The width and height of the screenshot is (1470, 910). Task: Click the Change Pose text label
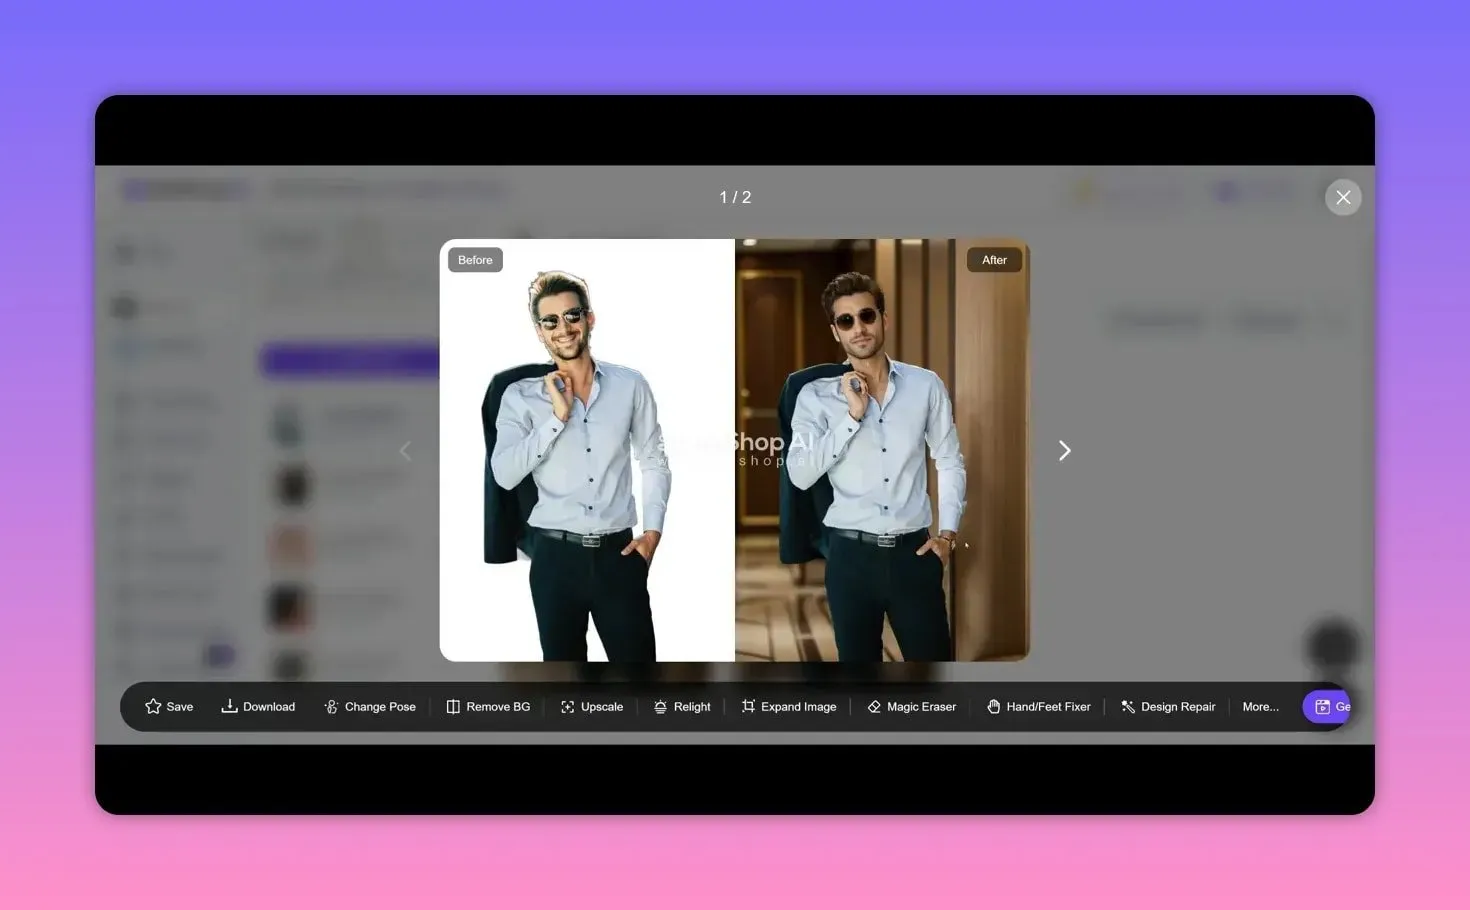(380, 706)
